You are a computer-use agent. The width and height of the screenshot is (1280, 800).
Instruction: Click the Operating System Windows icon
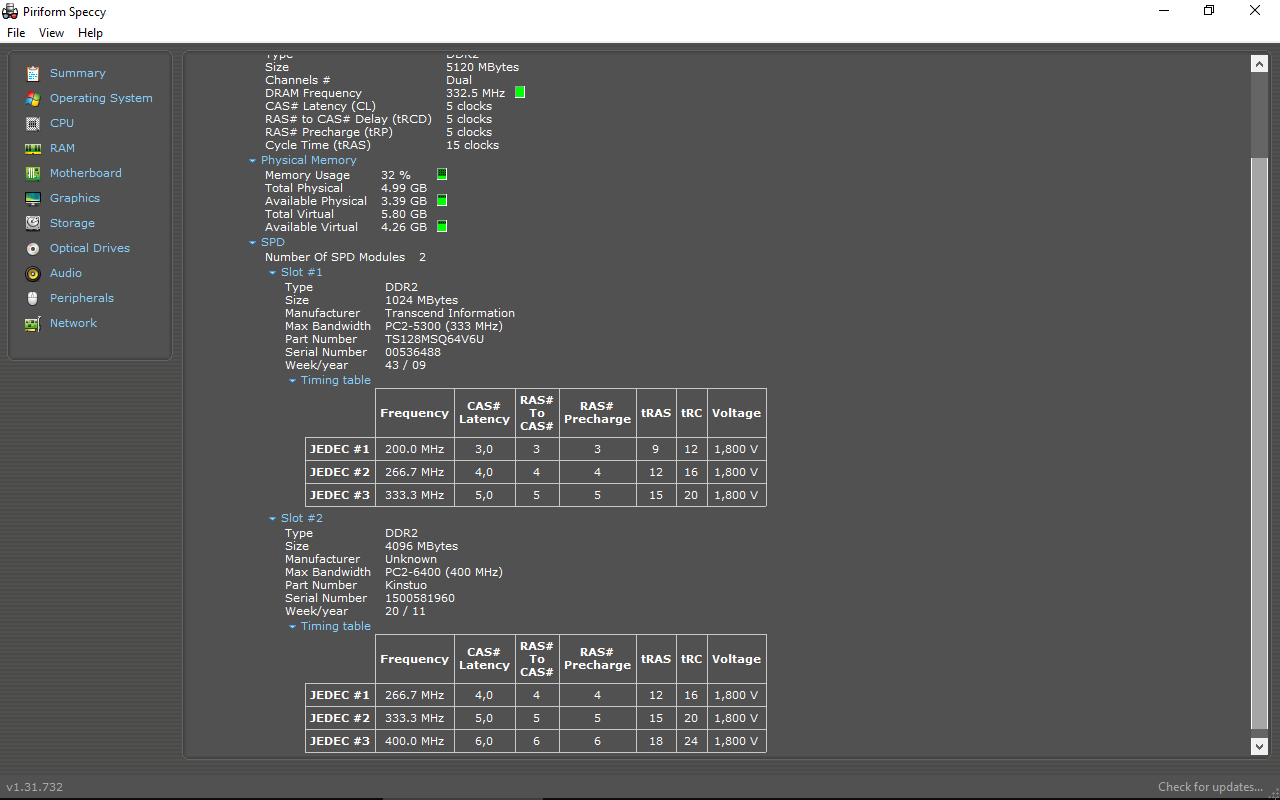(x=33, y=98)
